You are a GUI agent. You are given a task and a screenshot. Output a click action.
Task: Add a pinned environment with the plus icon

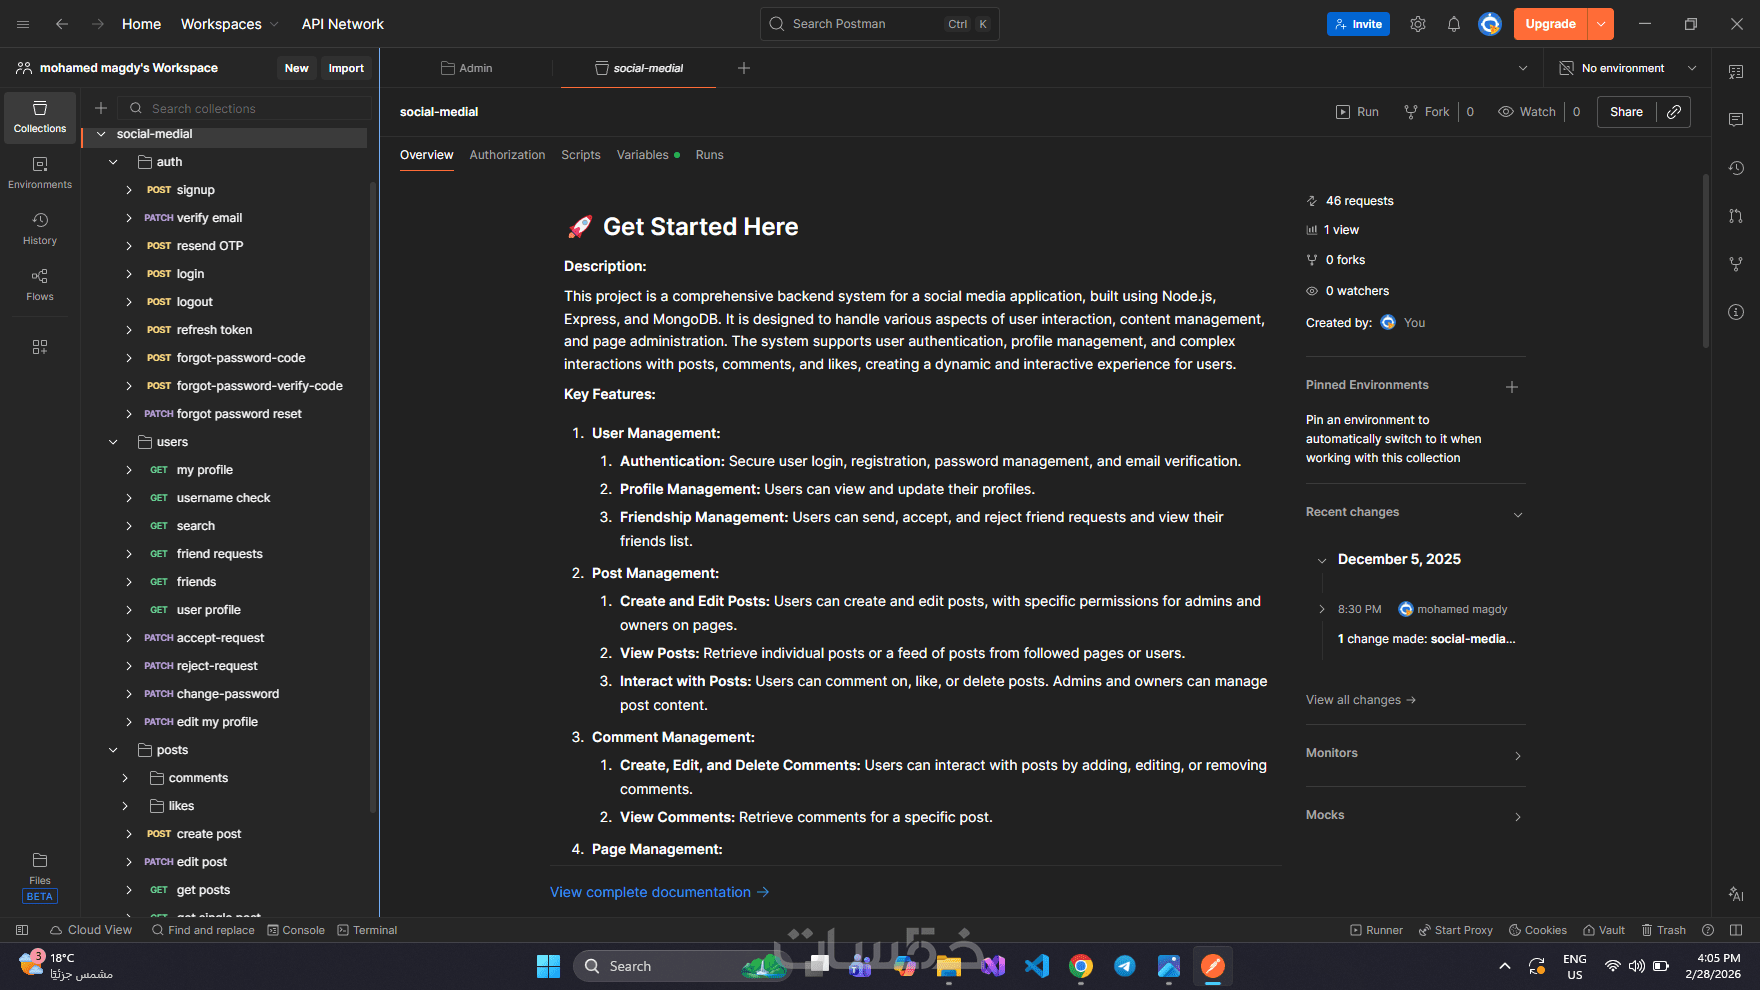pos(1512,387)
